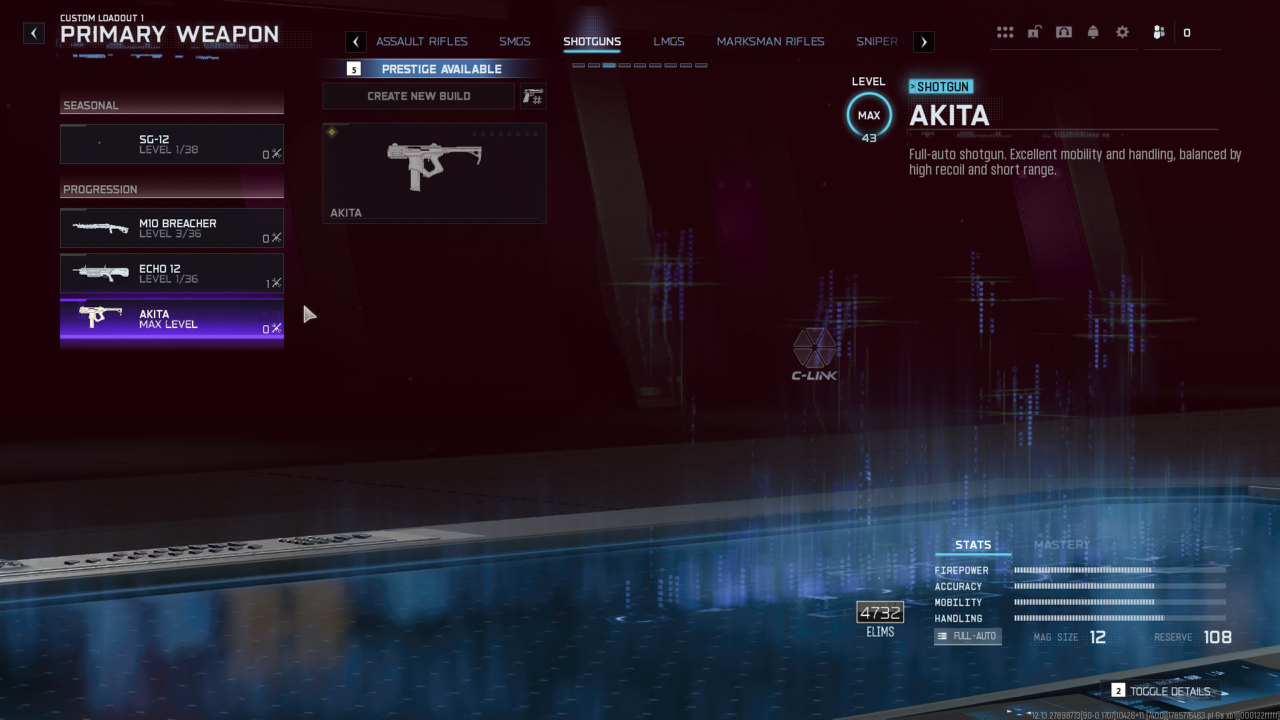Click the Progression section header
This screenshot has width=1280, height=720.
tap(172, 189)
